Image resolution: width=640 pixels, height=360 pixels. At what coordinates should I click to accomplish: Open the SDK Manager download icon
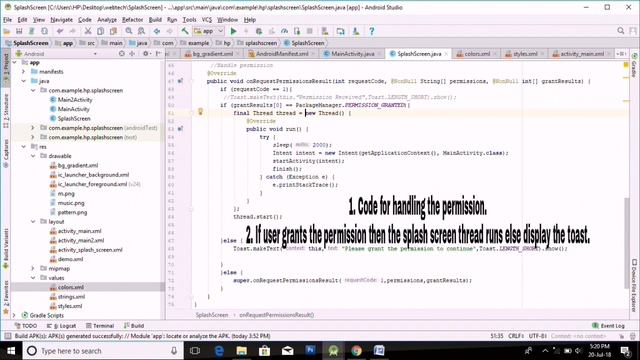(356, 31)
